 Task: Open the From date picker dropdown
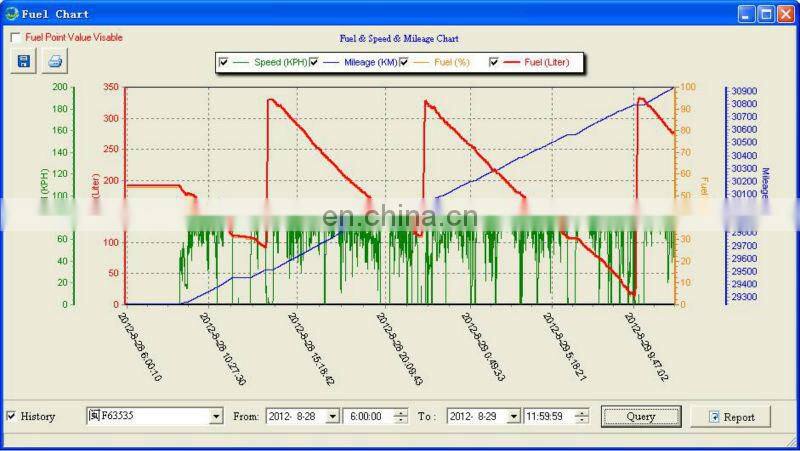coord(332,416)
